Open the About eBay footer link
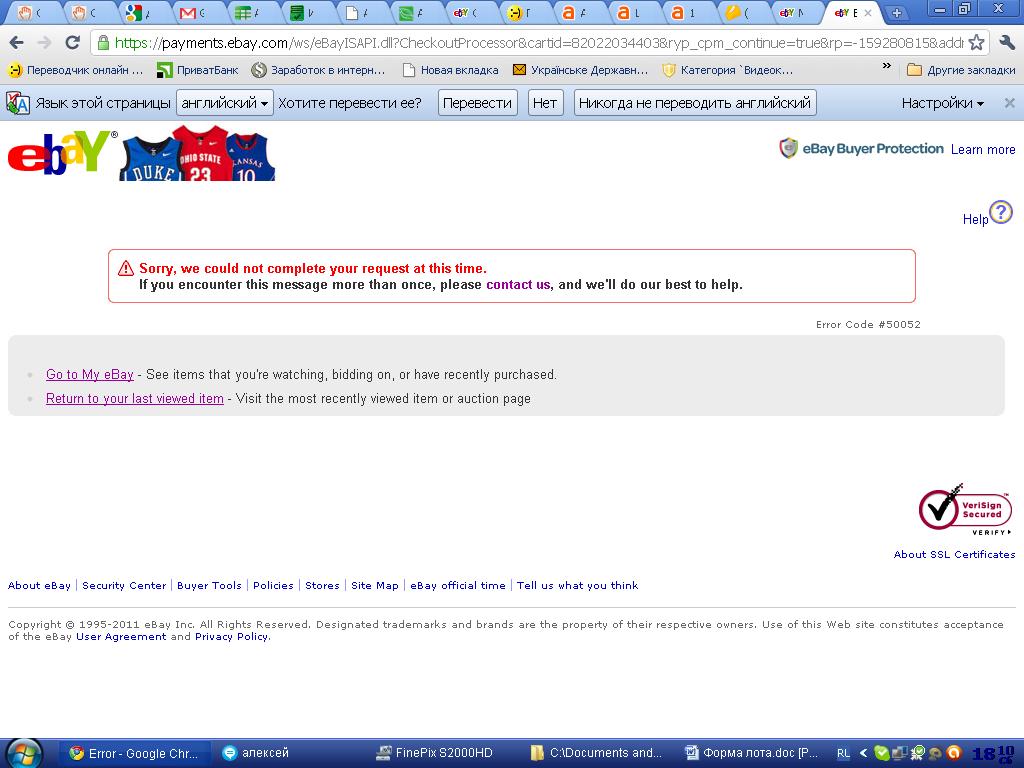1024x768 pixels. tap(39, 585)
